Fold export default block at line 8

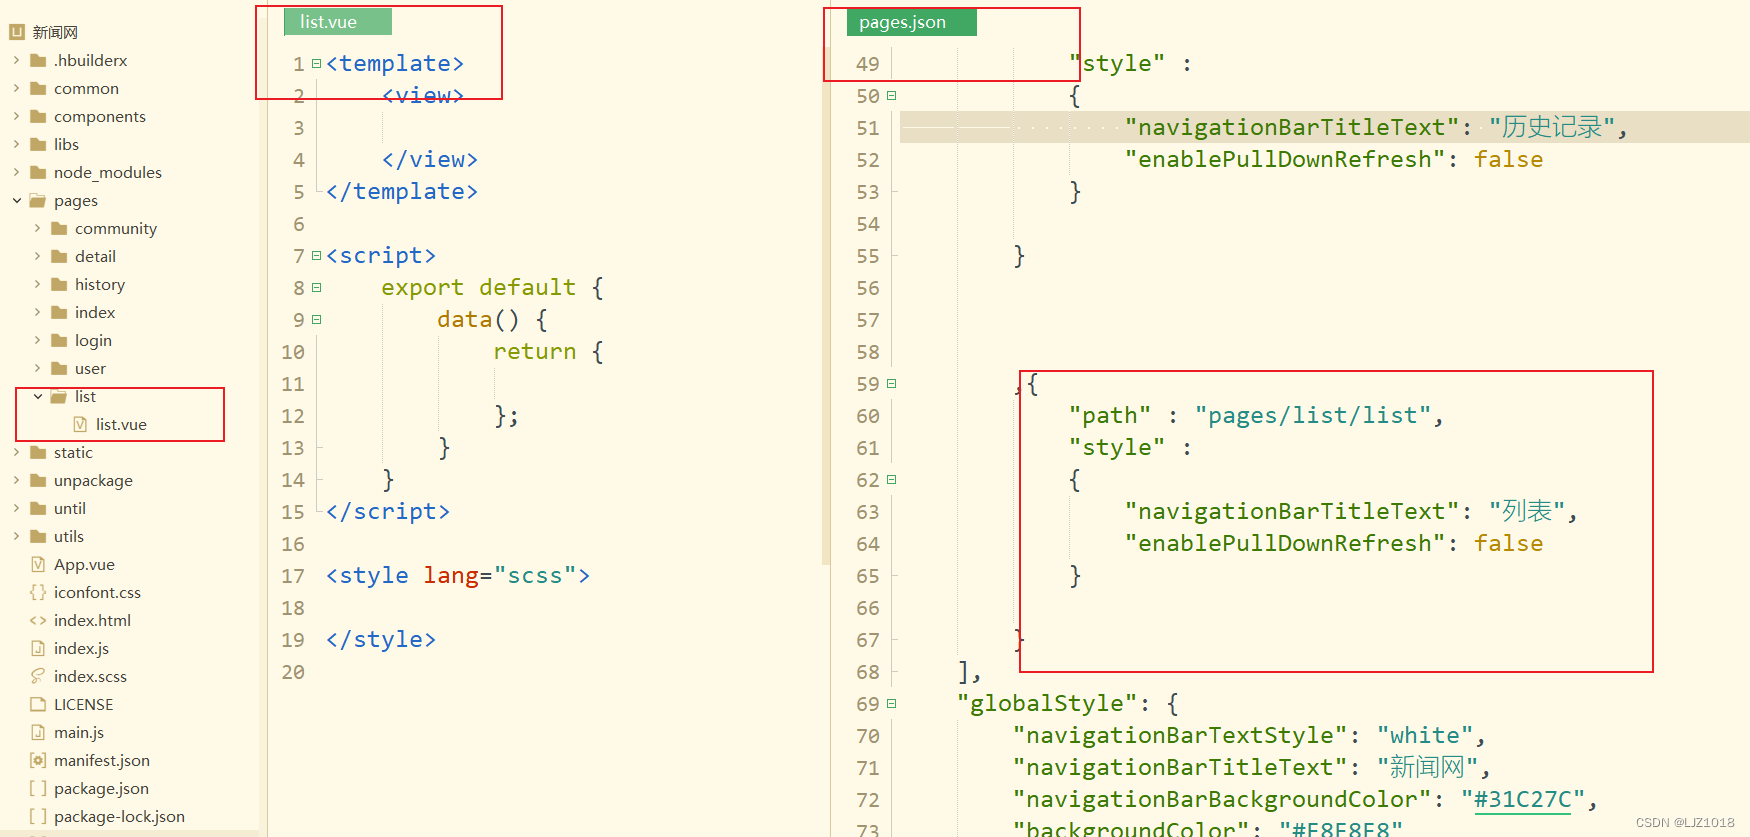click(316, 287)
